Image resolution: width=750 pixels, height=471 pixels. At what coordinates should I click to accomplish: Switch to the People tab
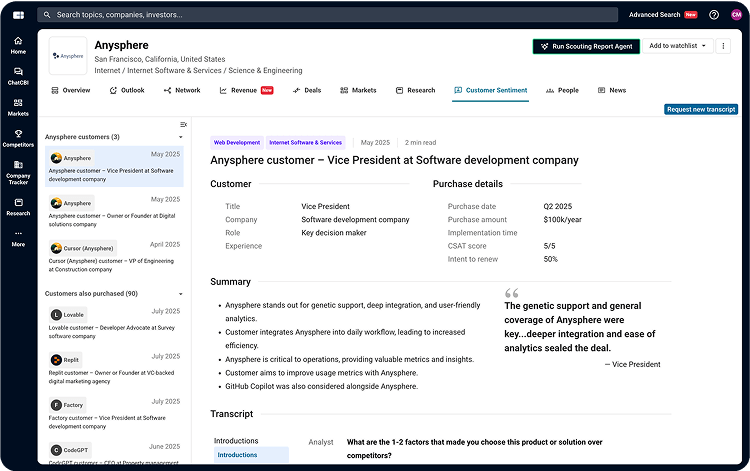(x=562, y=90)
